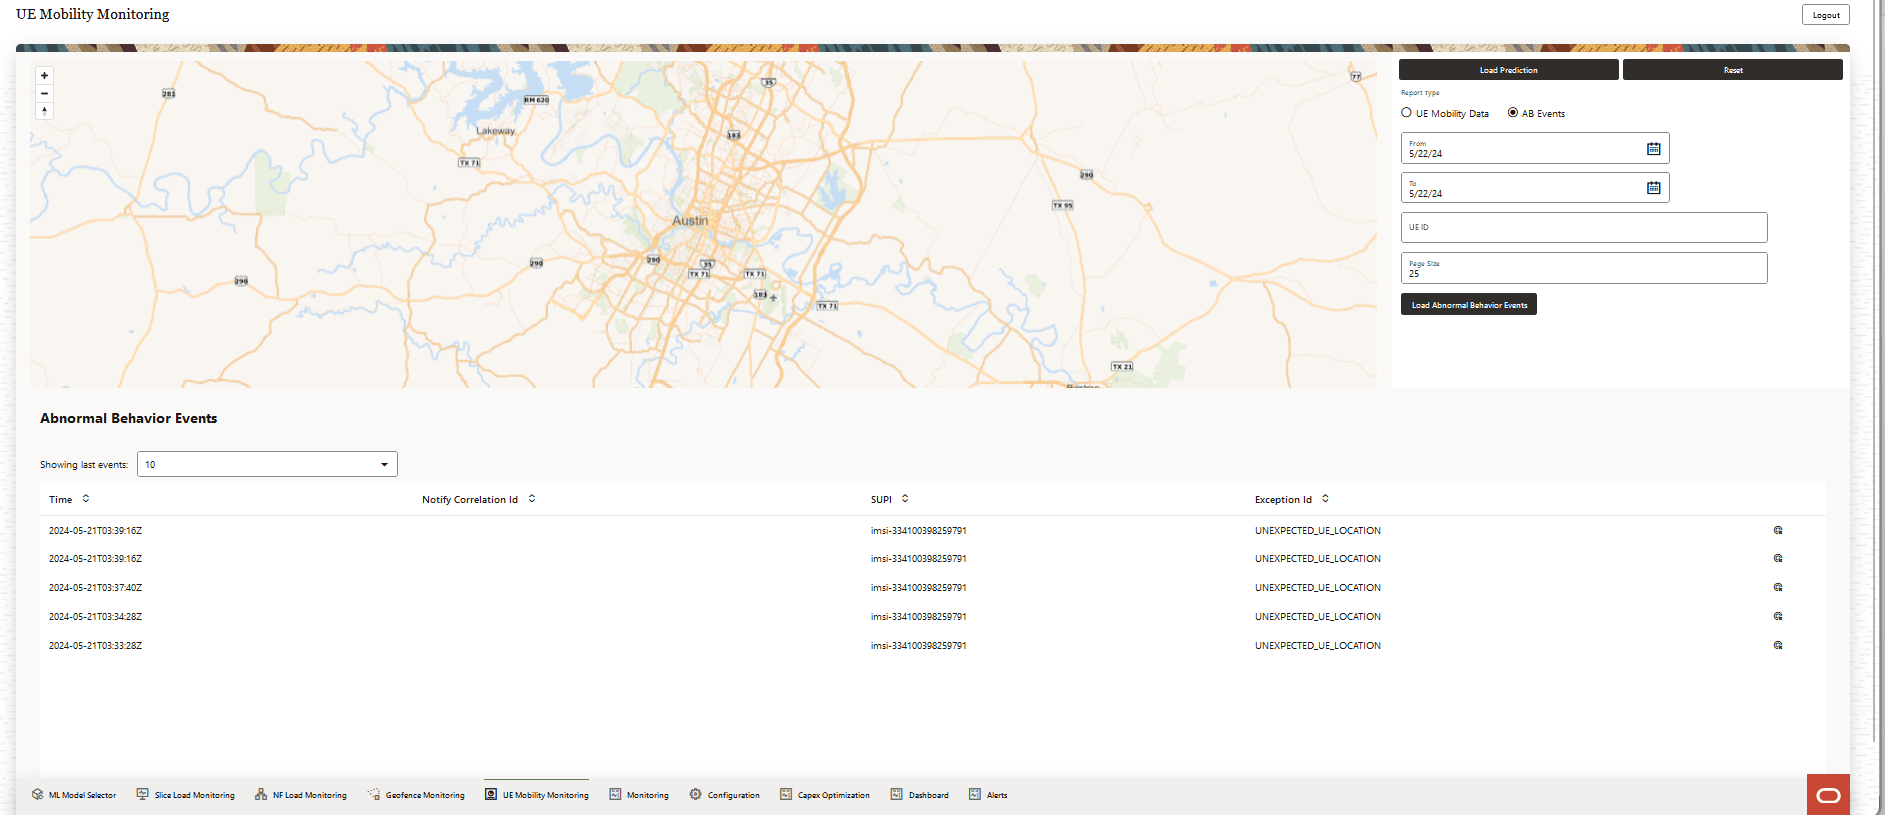Sort table by Exception Id arrows
The image size is (1885, 815).
click(1325, 498)
